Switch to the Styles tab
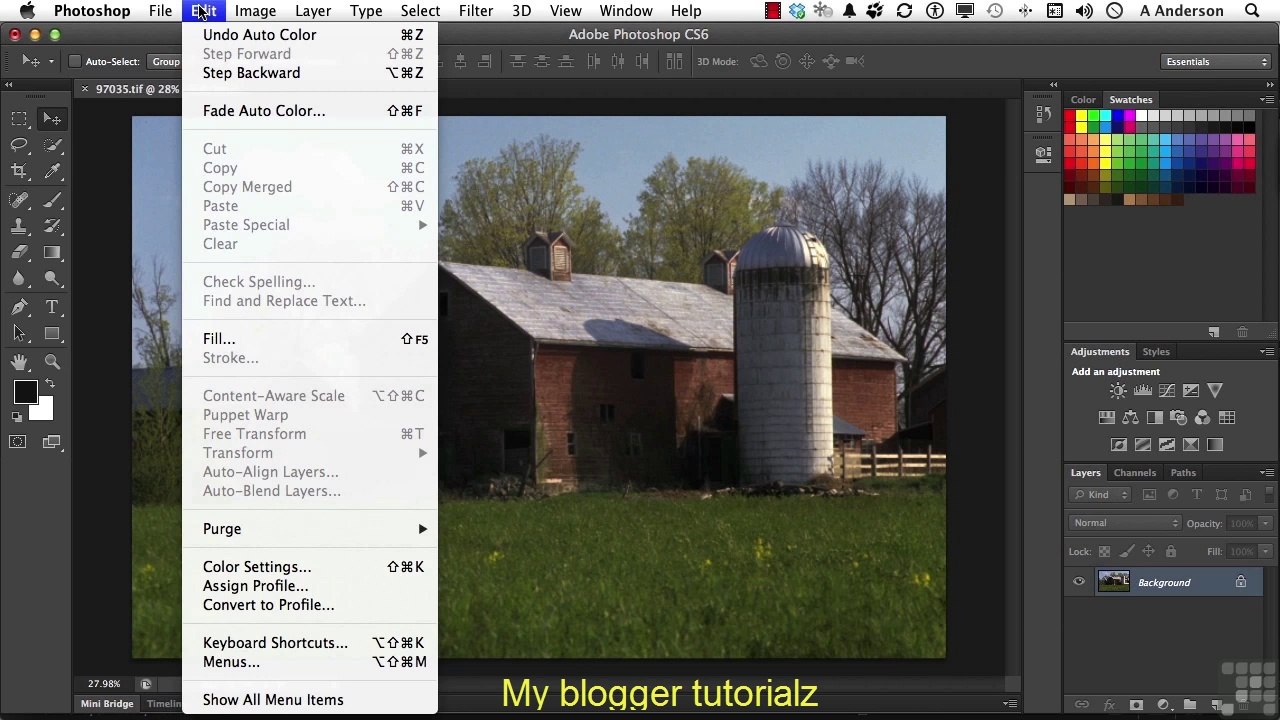The image size is (1280, 720). pos(1156,352)
